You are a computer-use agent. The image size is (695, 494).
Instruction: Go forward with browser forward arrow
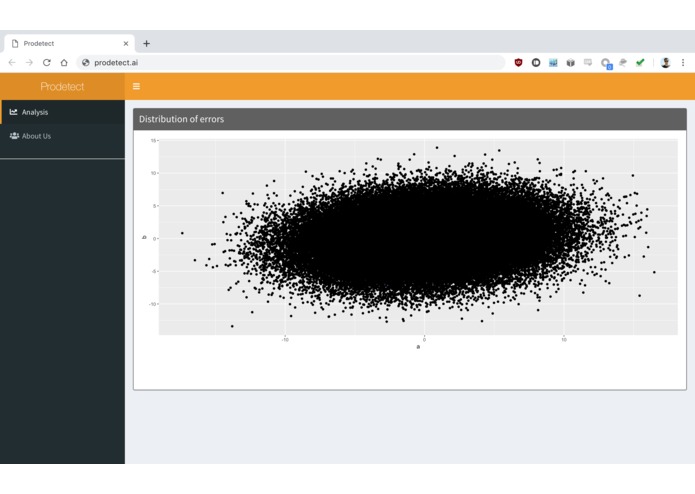29,62
